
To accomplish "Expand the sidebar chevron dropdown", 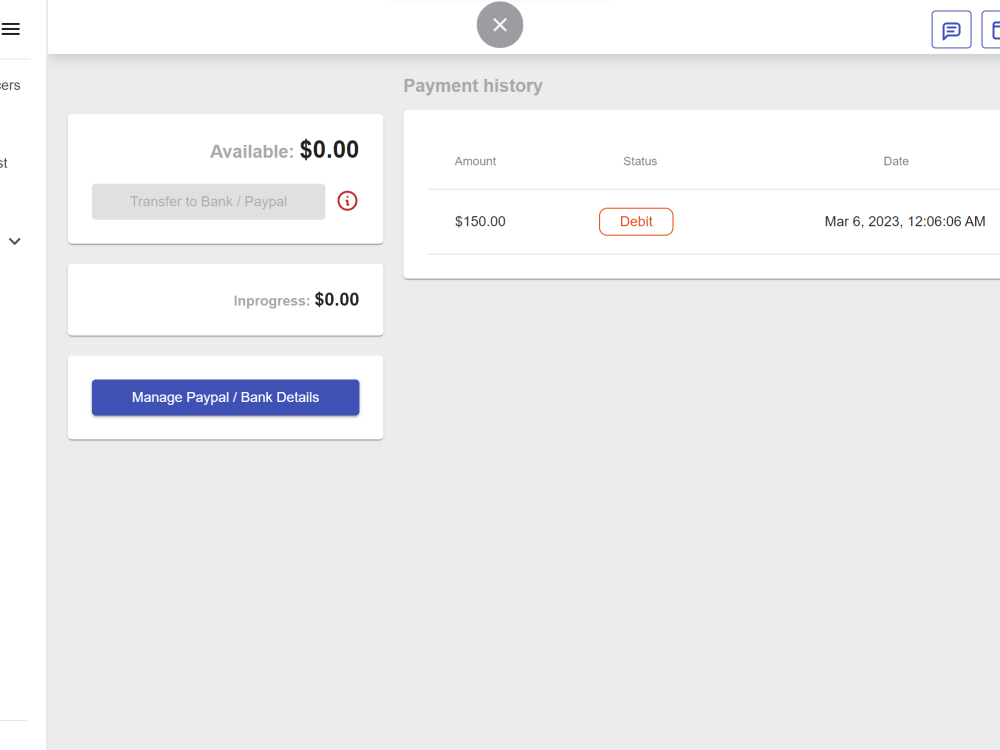I will pyautogui.click(x=15, y=241).
